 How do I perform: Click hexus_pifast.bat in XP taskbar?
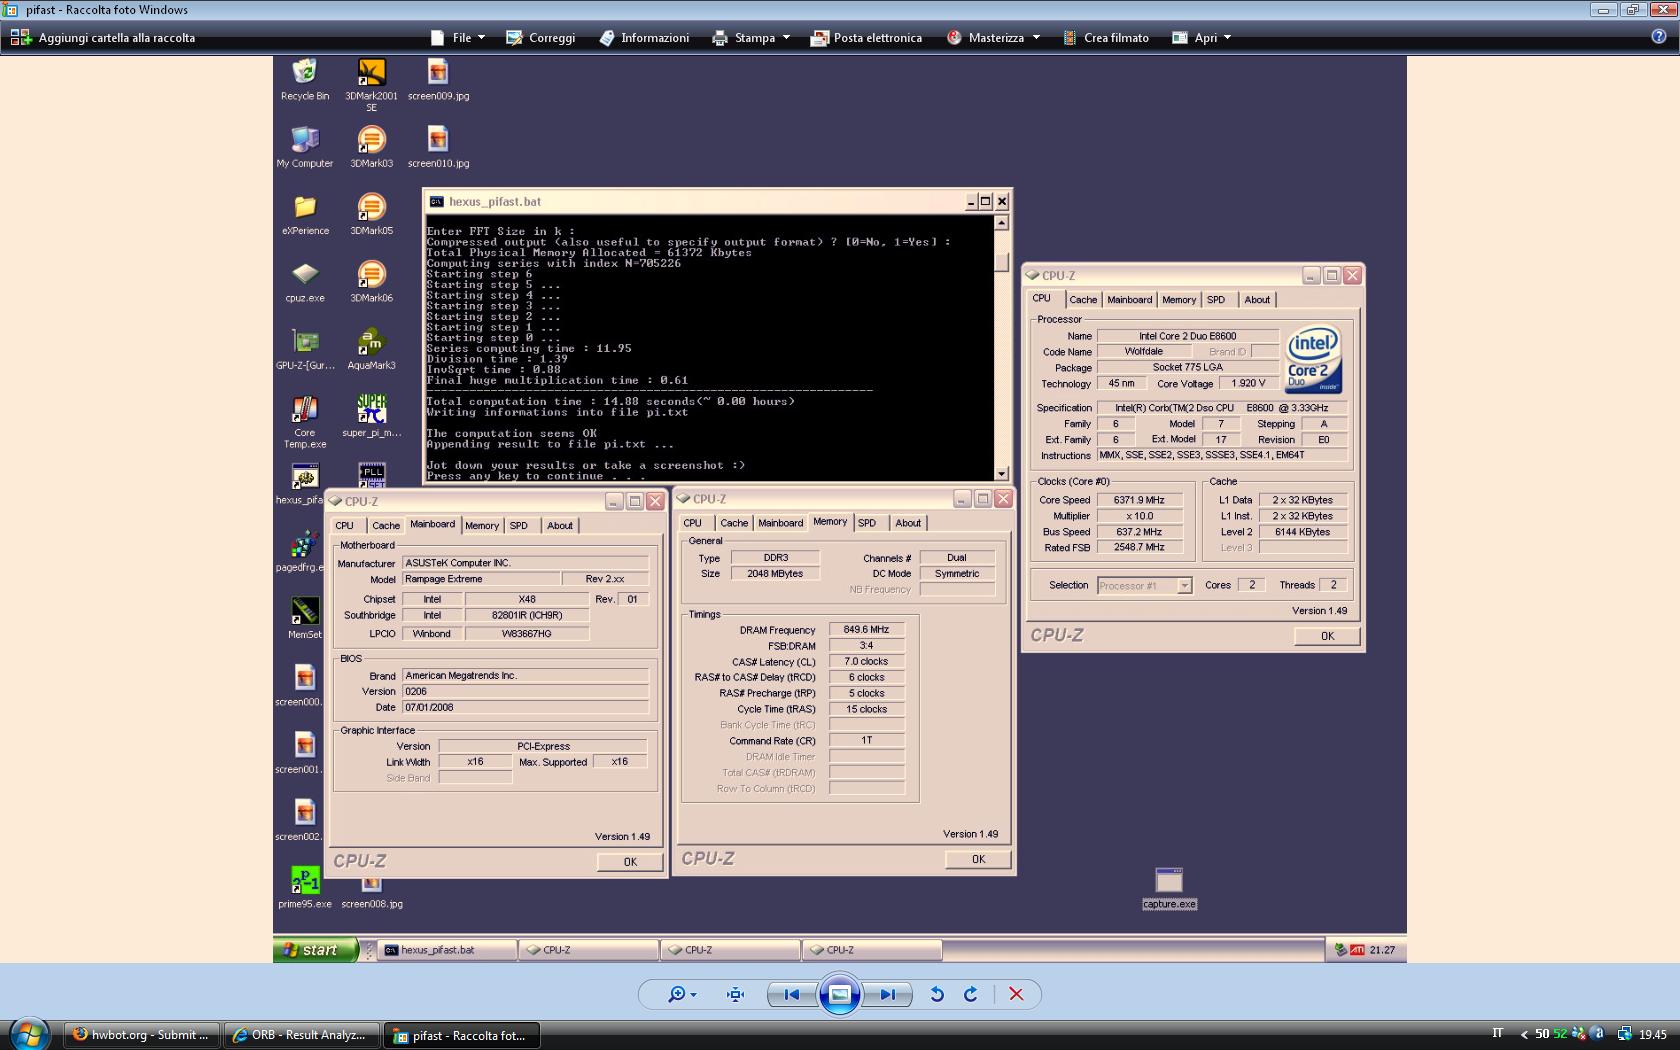tap(447, 950)
